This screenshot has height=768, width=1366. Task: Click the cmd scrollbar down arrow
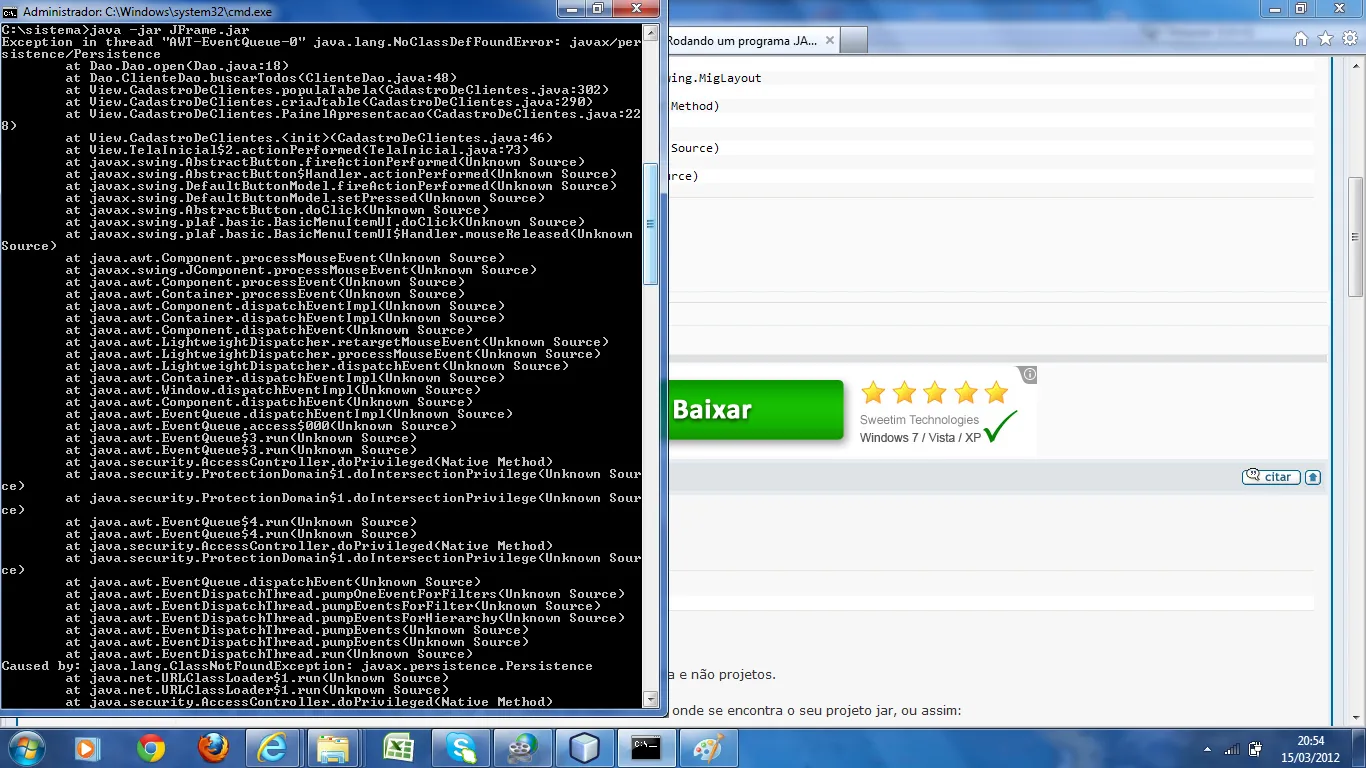tap(650, 699)
